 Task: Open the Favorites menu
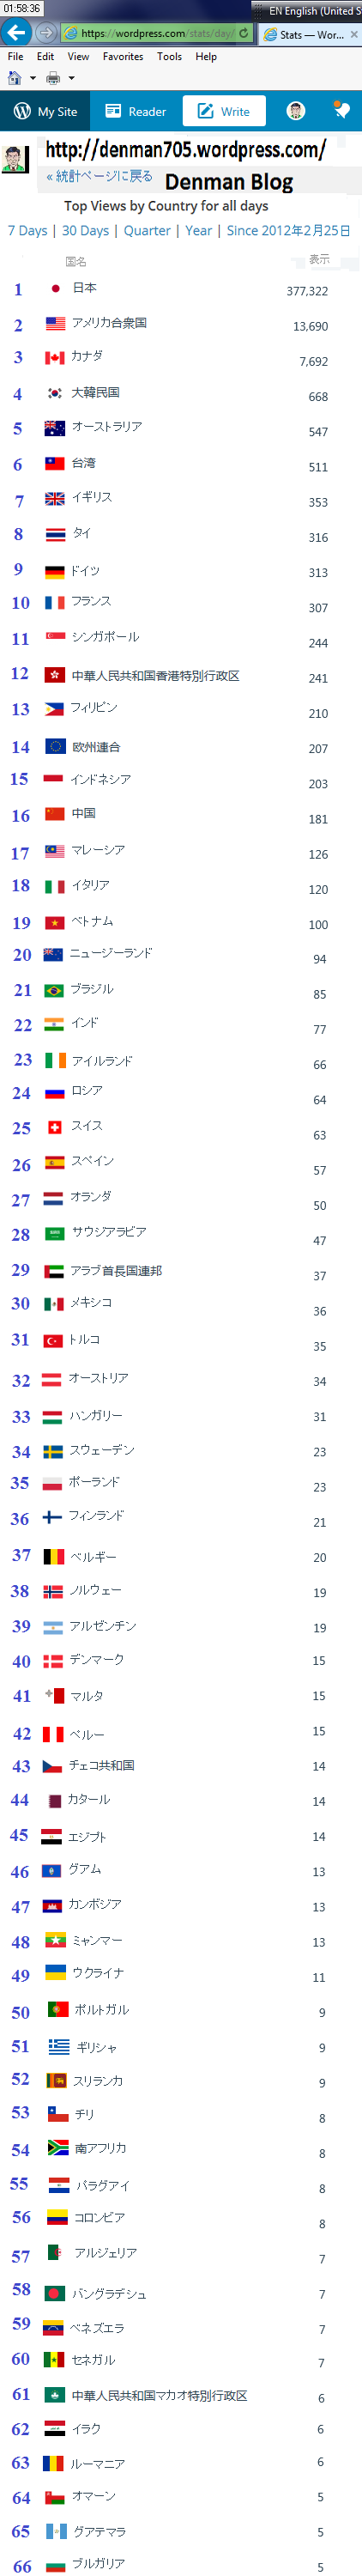point(123,57)
